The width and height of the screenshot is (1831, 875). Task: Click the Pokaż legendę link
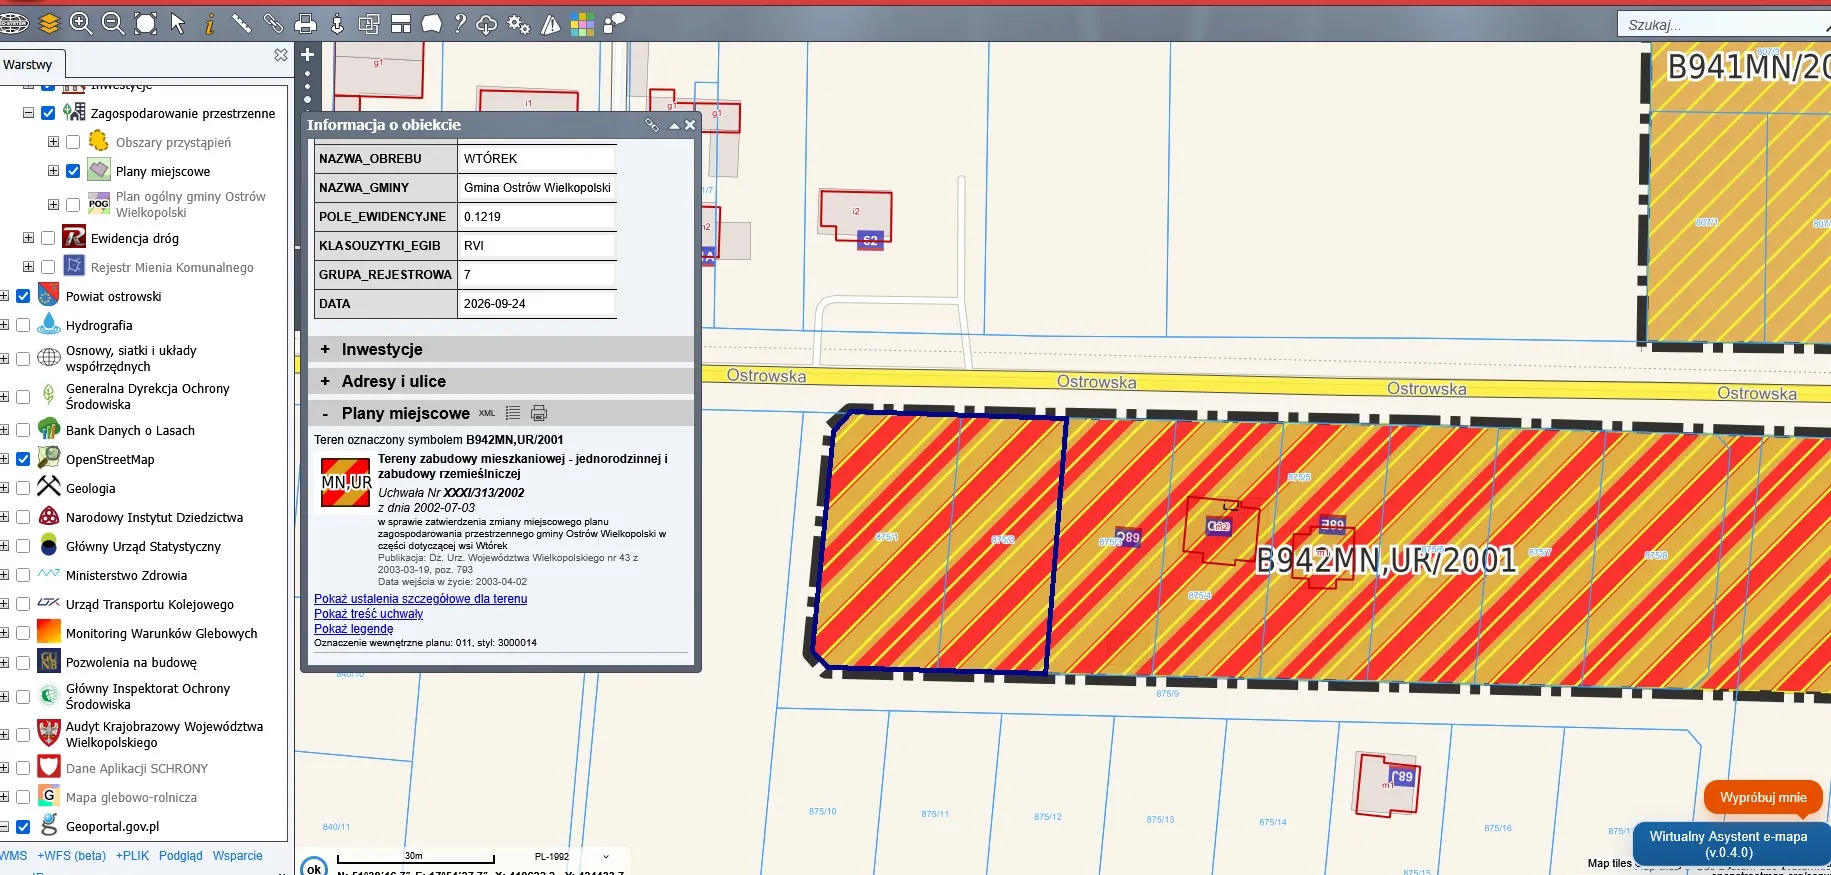pyautogui.click(x=354, y=629)
